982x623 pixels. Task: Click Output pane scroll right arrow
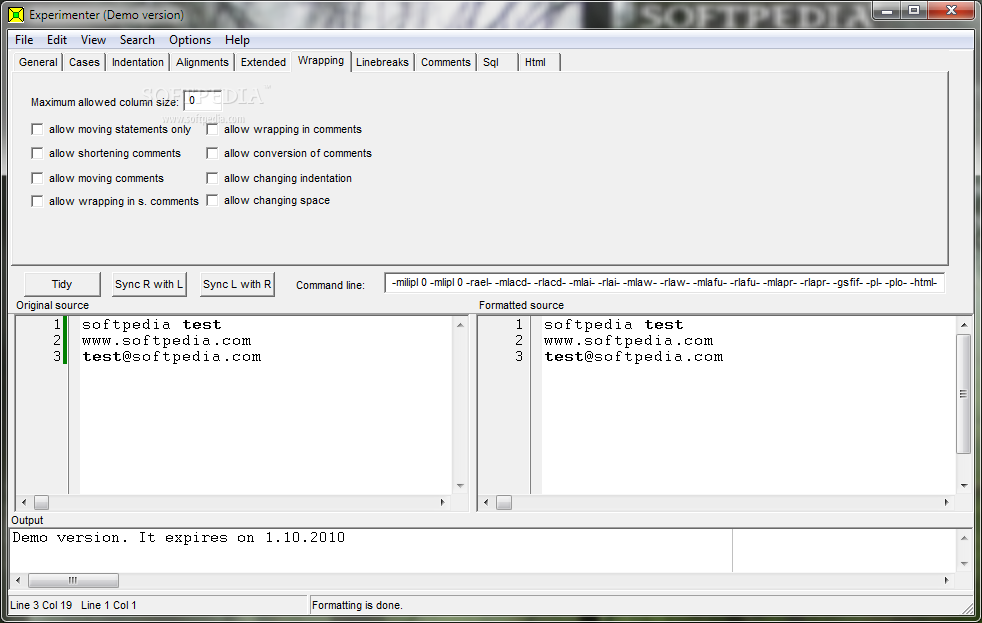(x=946, y=580)
